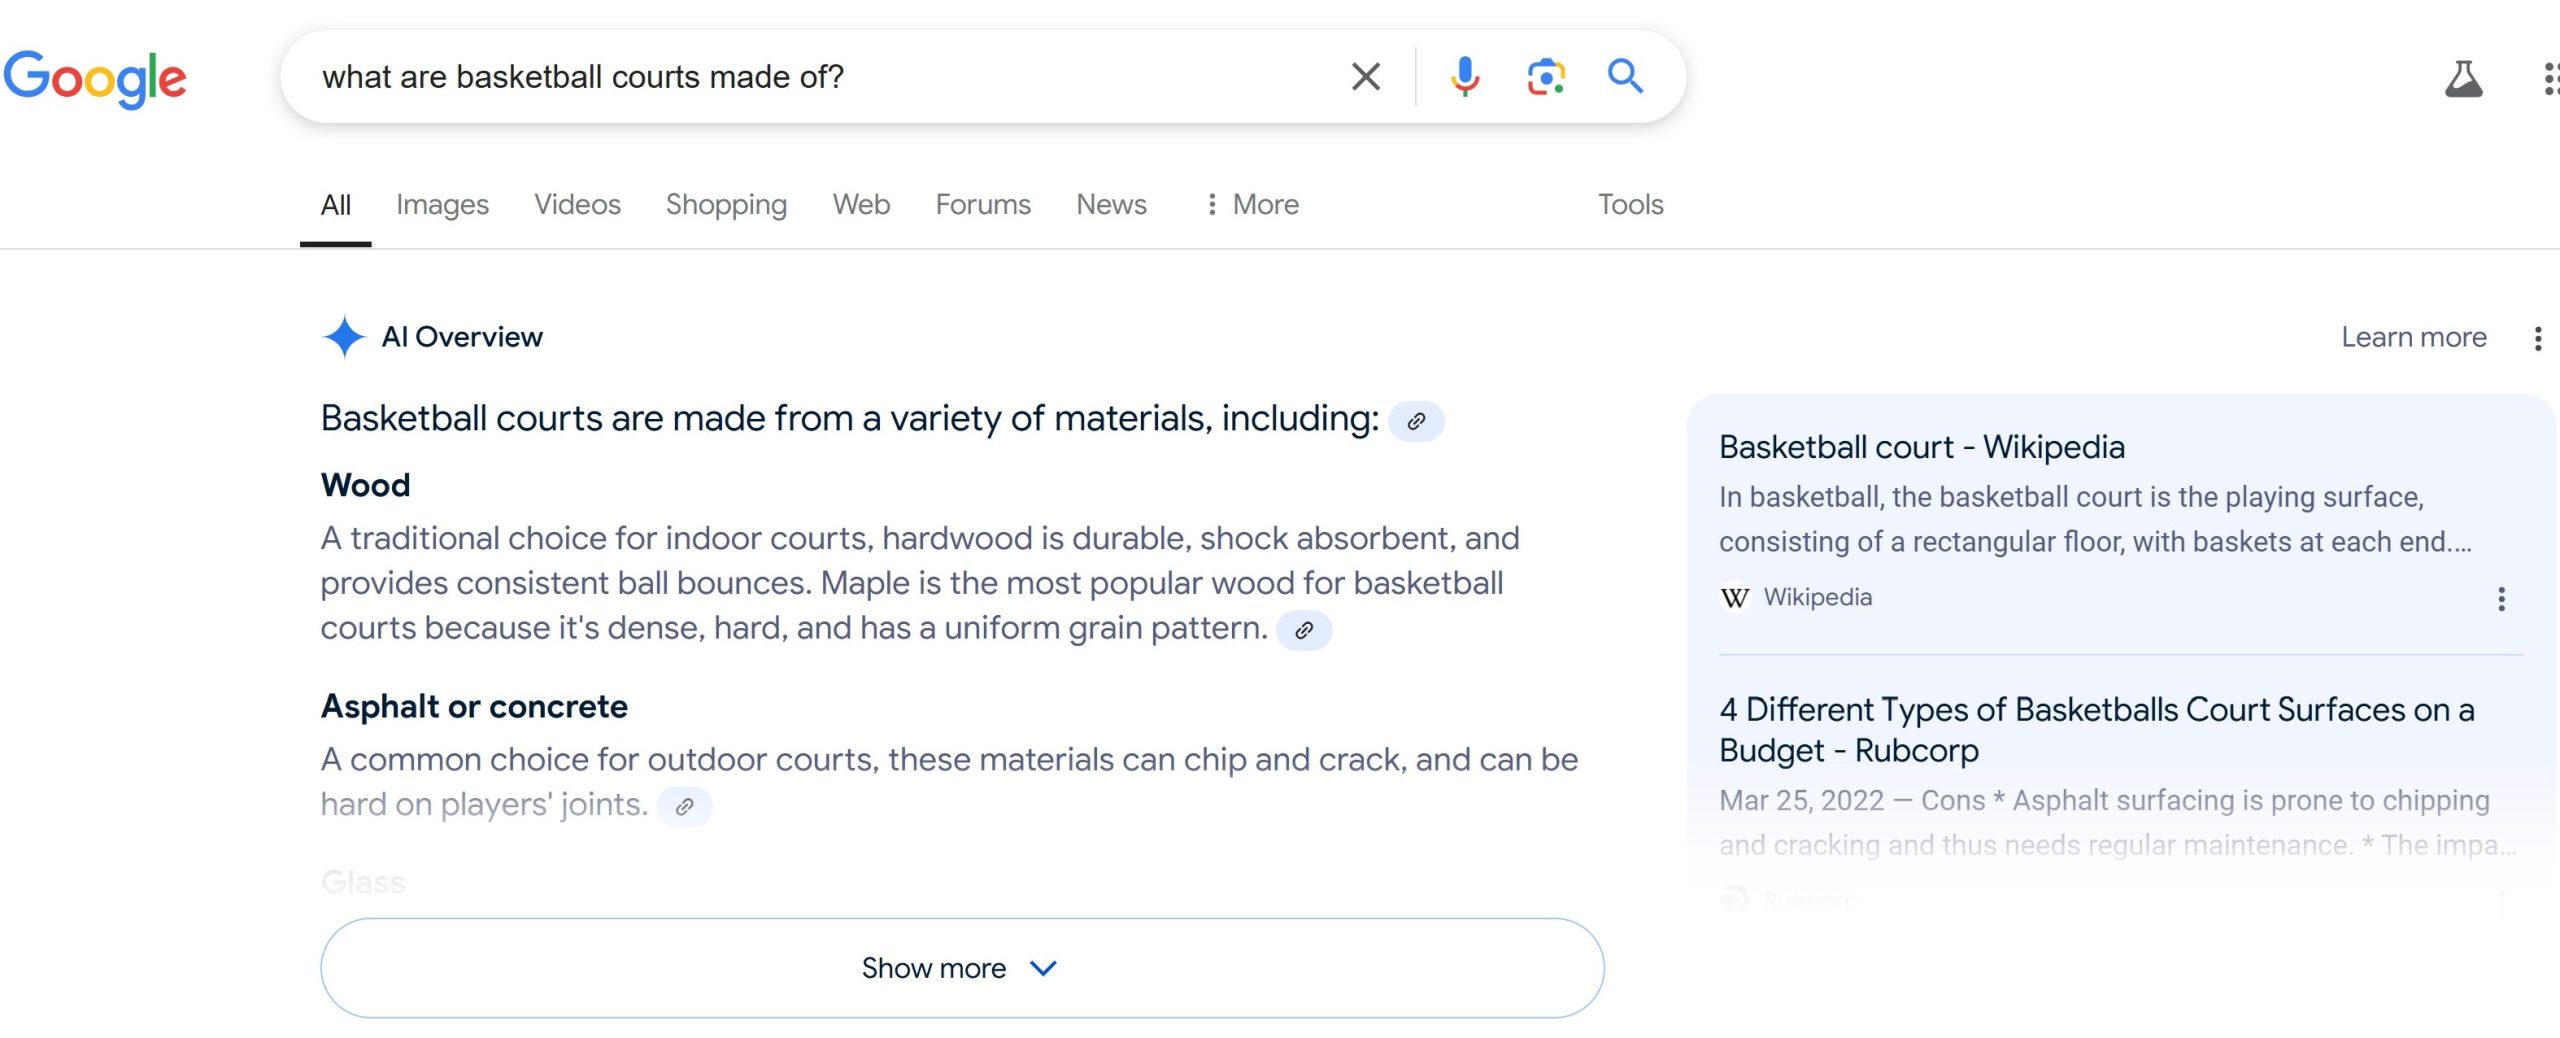Image resolution: width=2560 pixels, height=1038 pixels.
Task: Open the Tools button
Action: pos(1630,204)
